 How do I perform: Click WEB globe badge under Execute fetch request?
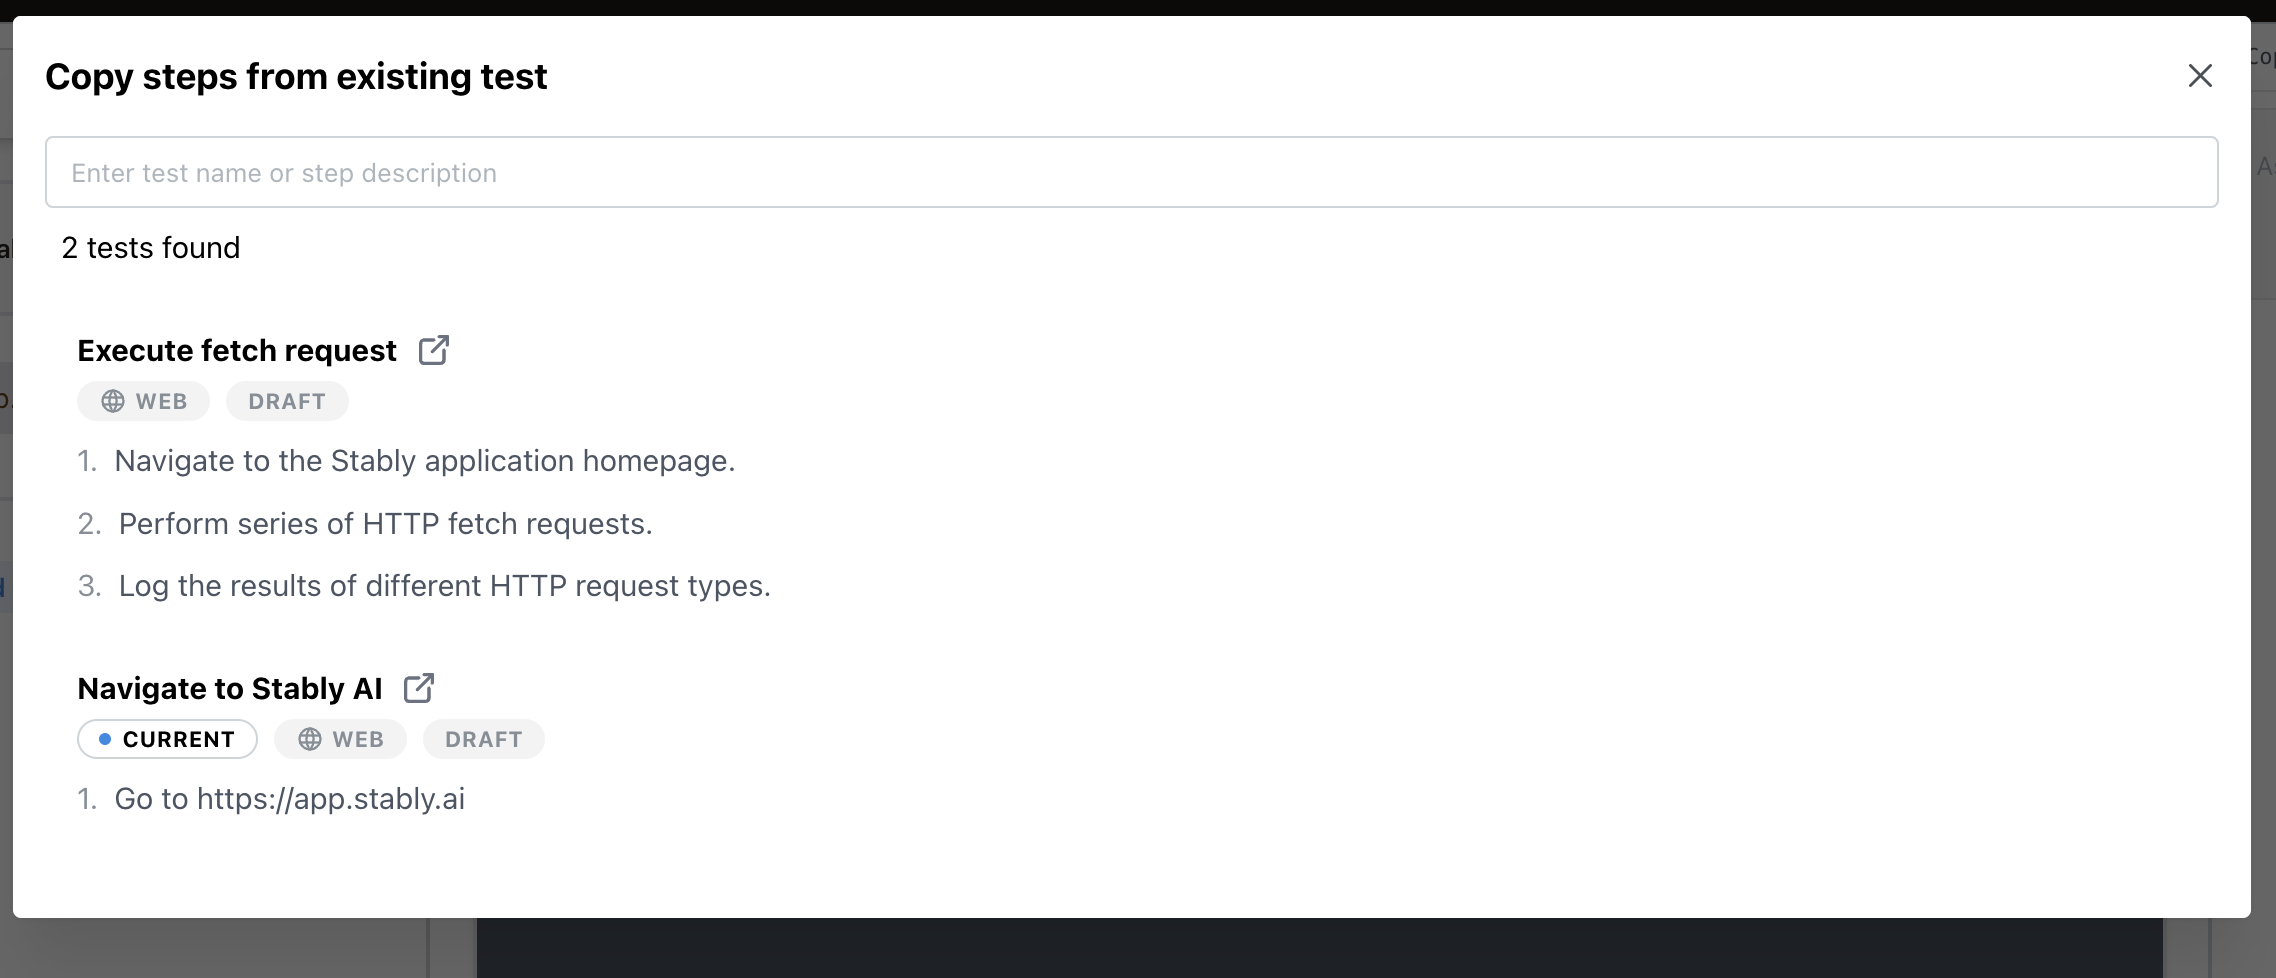pyautogui.click(x=144, y=401)
